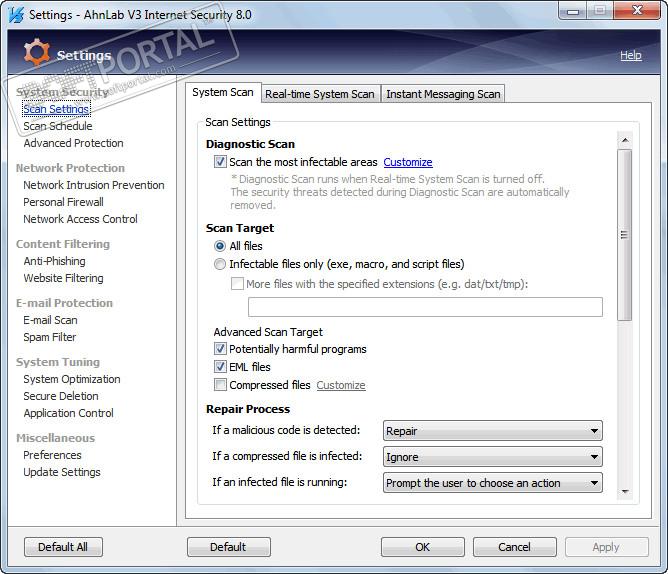Open Preferences in sidebar

tap(52, 455)
